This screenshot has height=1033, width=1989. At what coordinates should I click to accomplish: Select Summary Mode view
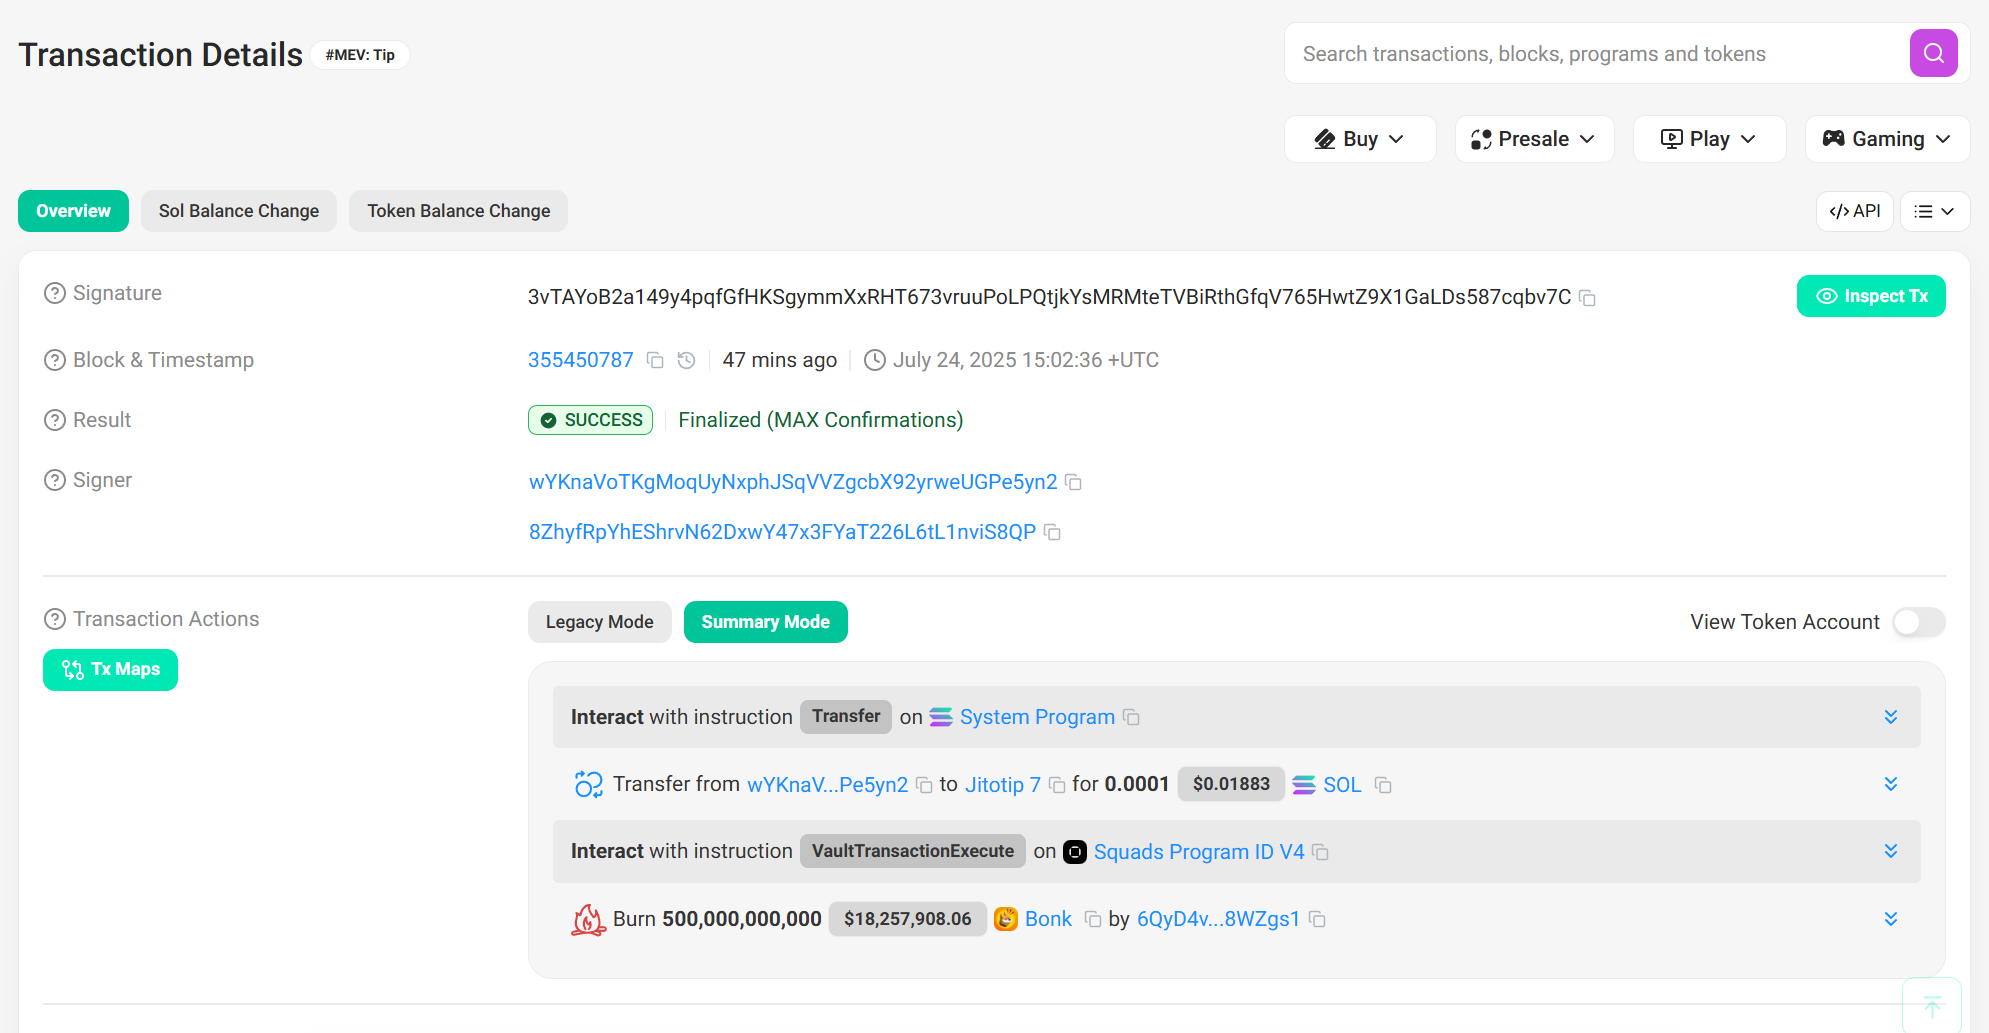click(765, 622)
